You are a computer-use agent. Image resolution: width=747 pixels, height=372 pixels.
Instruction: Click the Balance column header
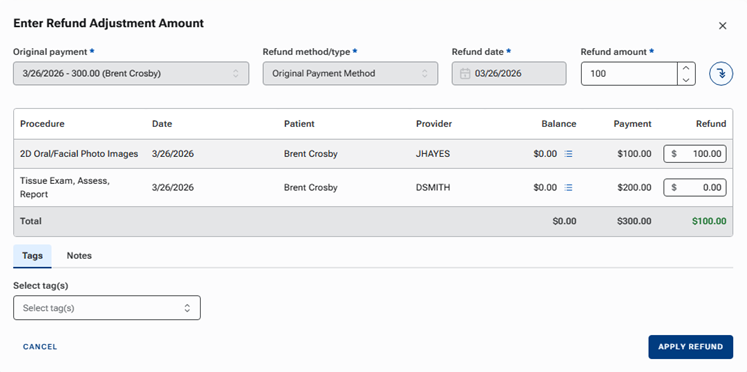click(558, 124)
